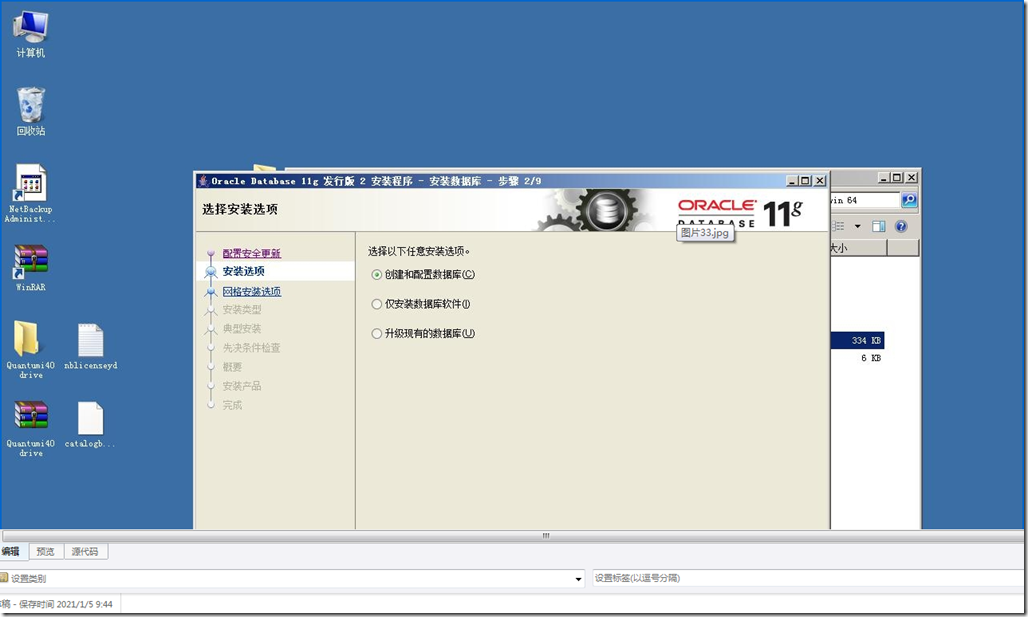Select 创建和配置数据库 radio option
The width and height of the screenshot is (1028, 617).
[376, 275]
